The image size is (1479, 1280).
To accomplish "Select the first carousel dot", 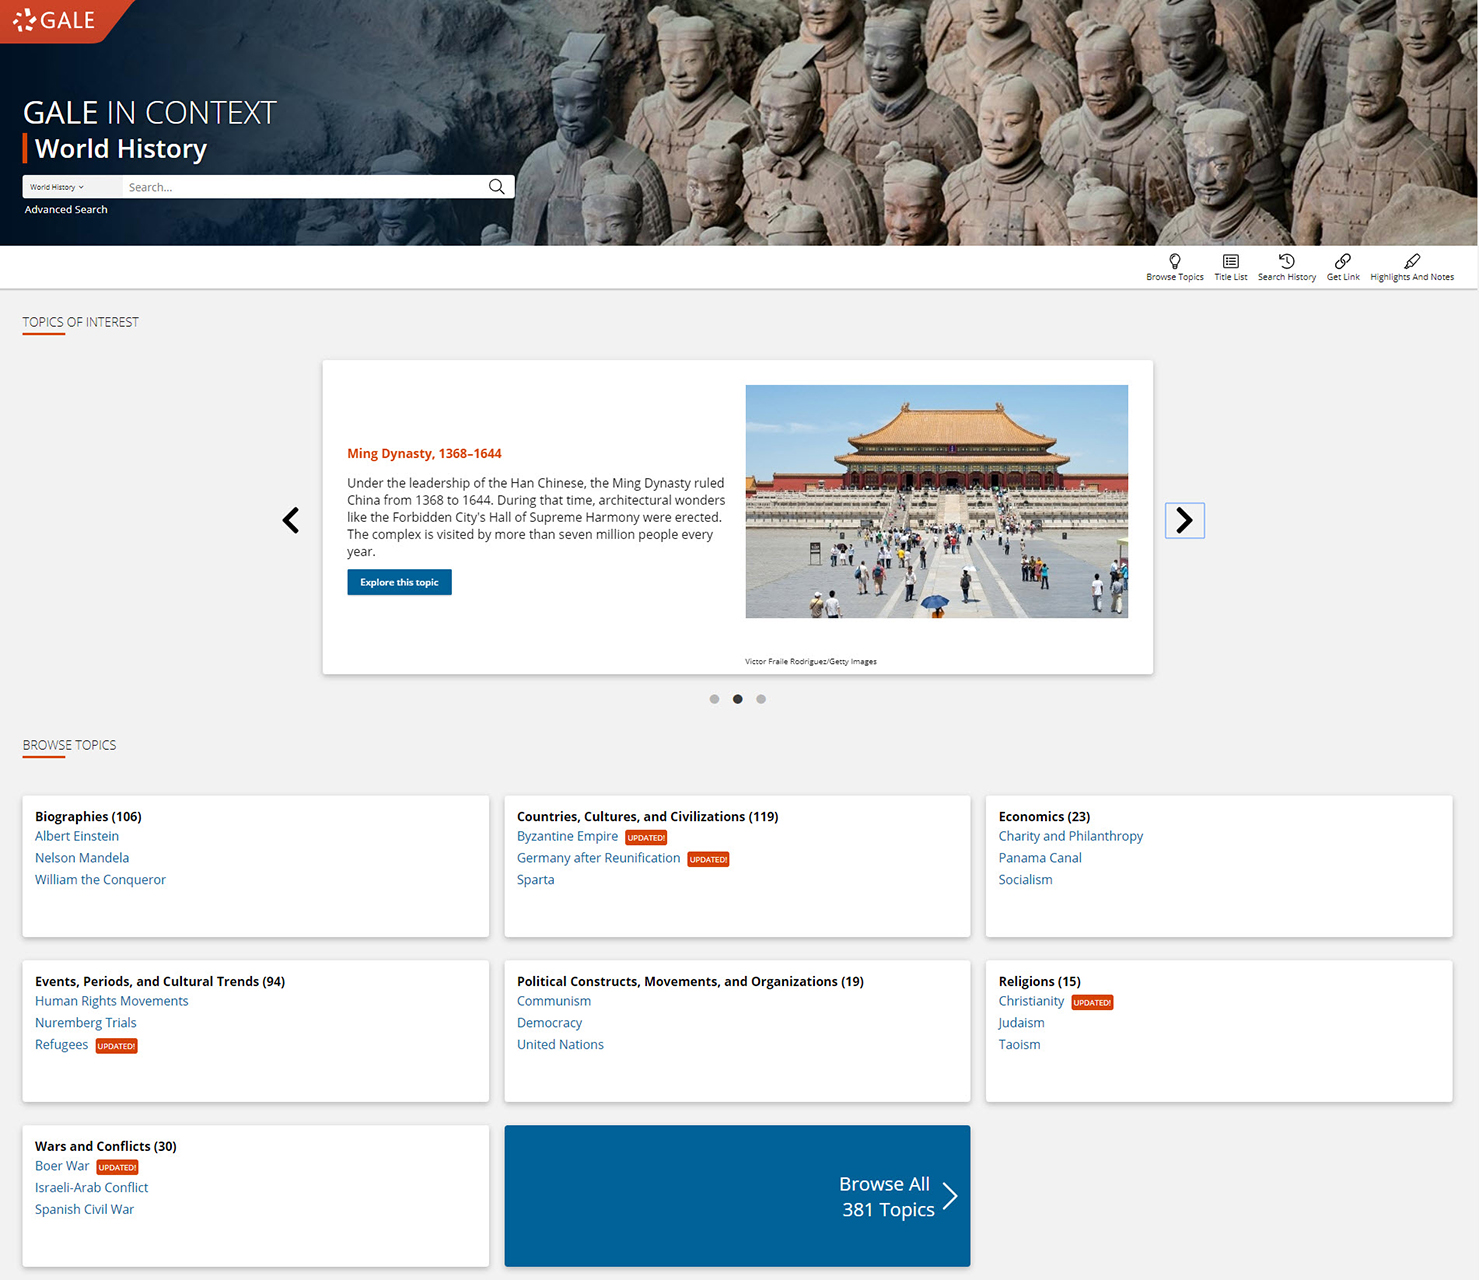I will 714,699.
